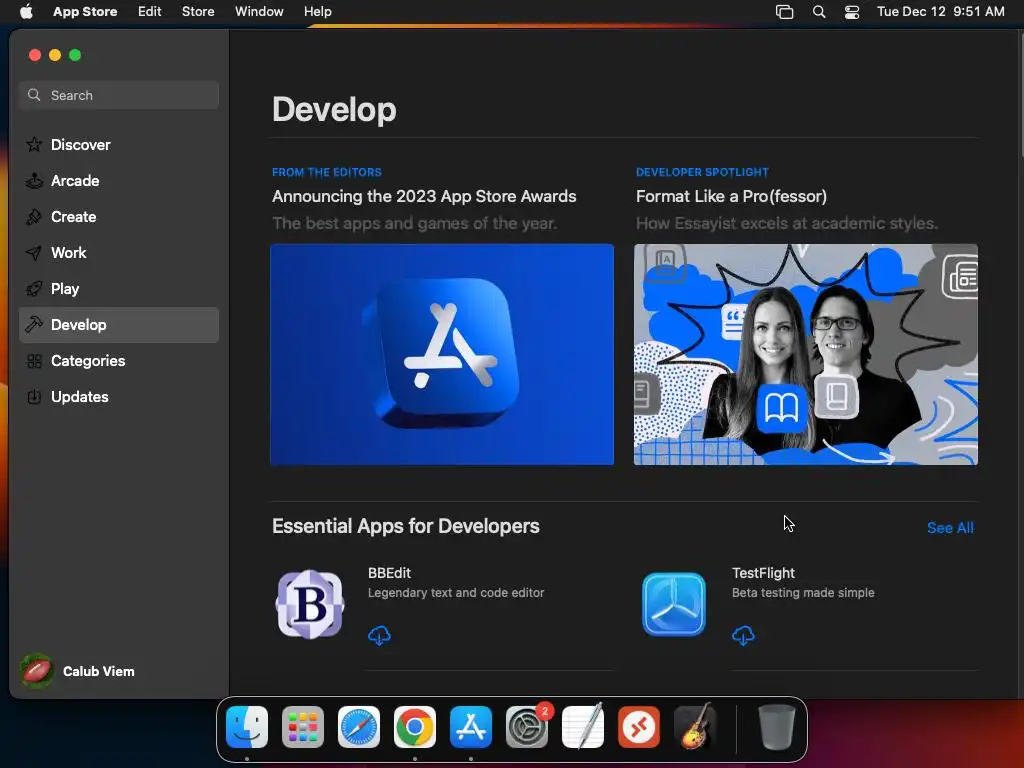Open the TestFlight app icon
The image size is (1024, 768).
click(674, 604)
